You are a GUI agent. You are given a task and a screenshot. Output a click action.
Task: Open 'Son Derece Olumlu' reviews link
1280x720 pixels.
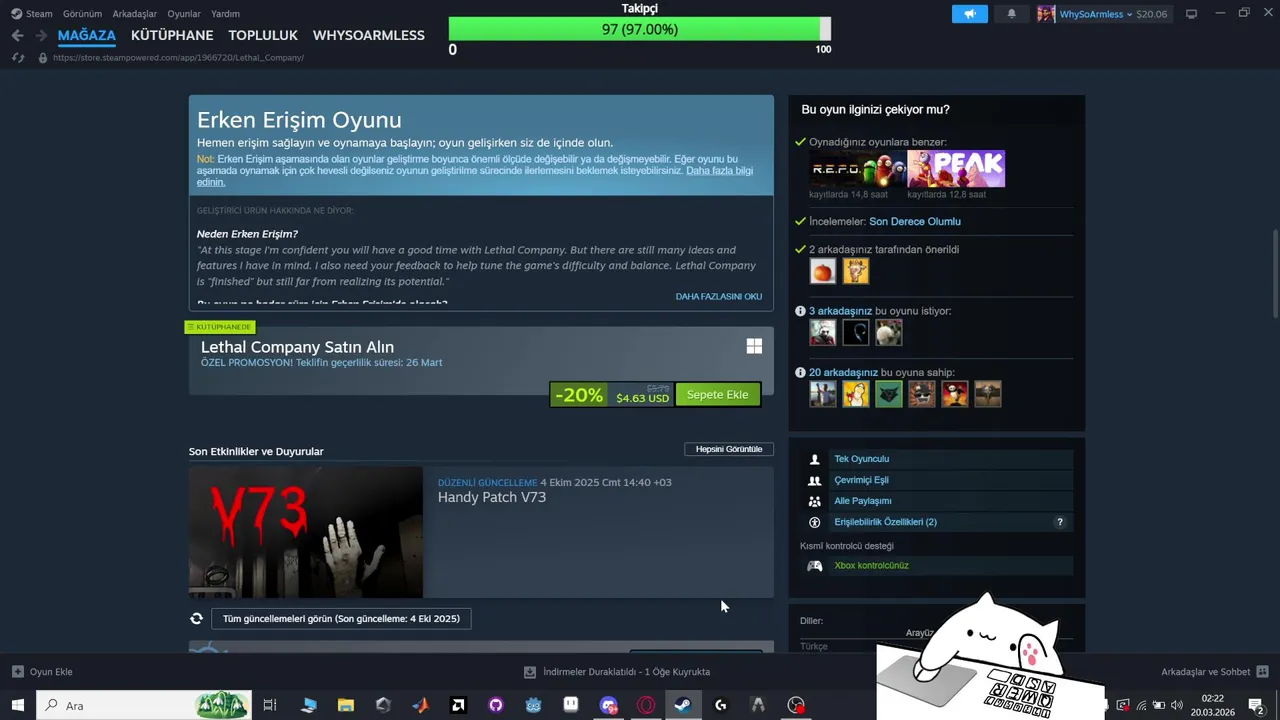click(914, 221)
